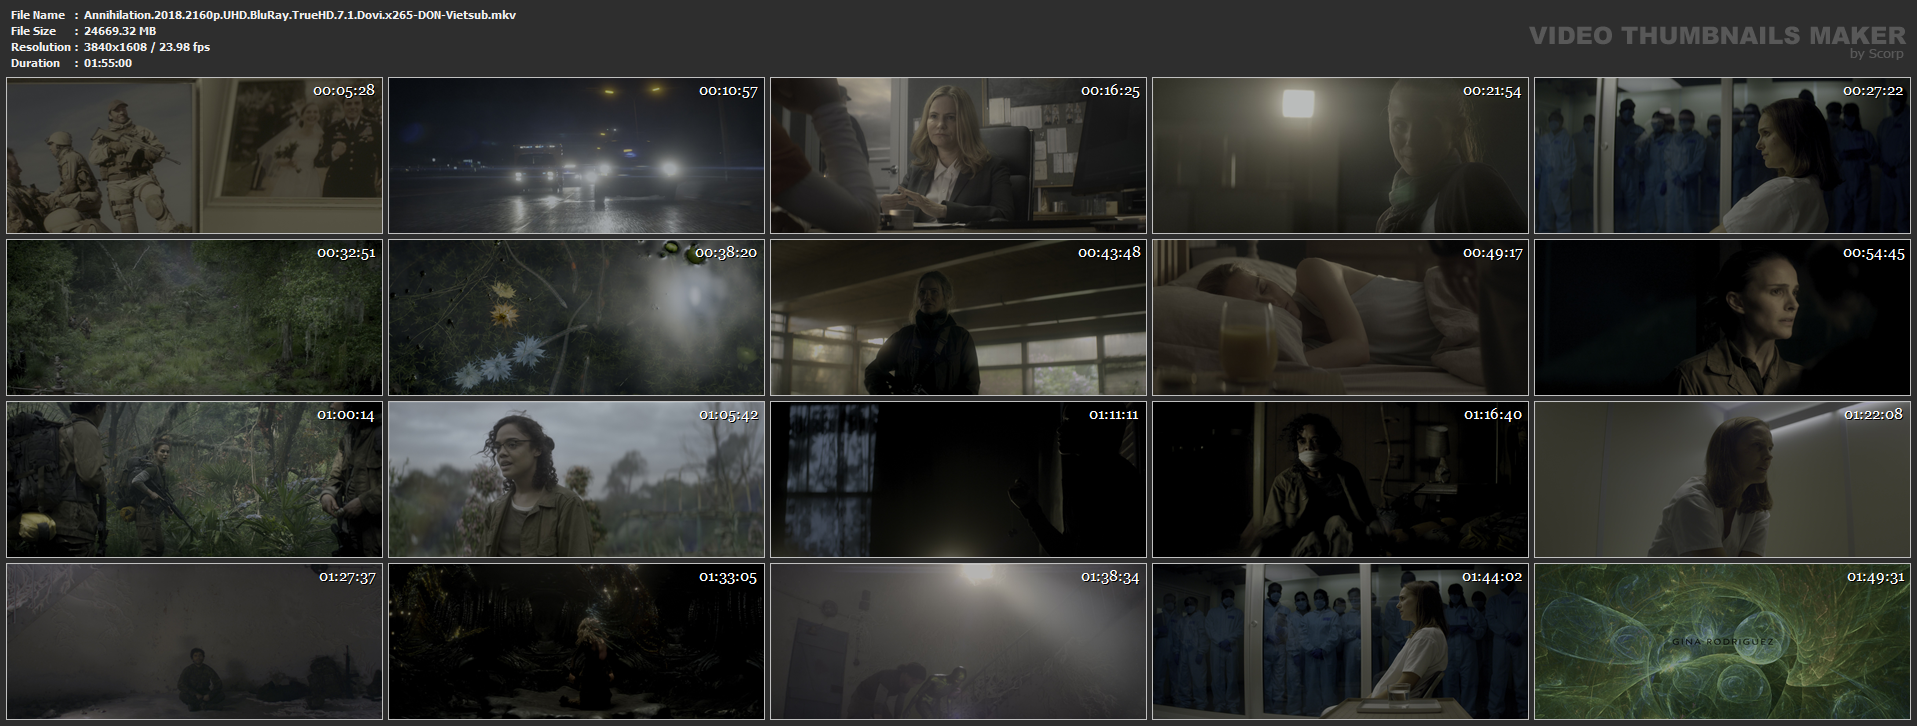Select the thumbnail at 00:49:17
Screen dimensions: 1917x726
pyautogui.click(x=1340, y=317)
